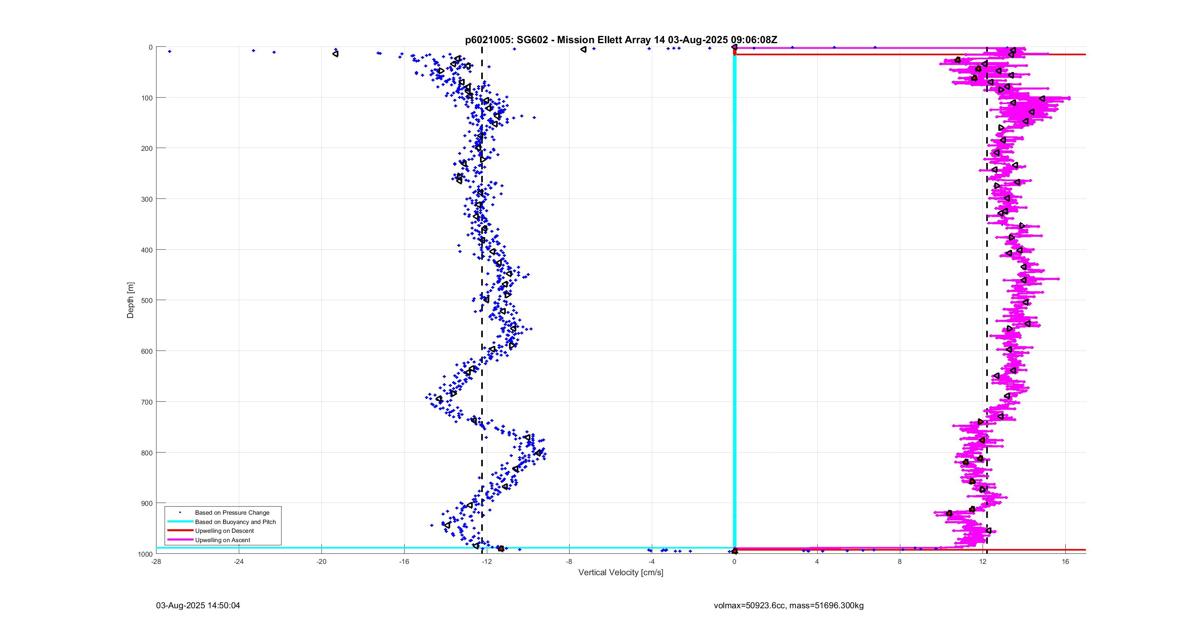This screenshot has width=1200, height=622.
Task: Click the dark red line sample in the legend
Action: point(180,530)
